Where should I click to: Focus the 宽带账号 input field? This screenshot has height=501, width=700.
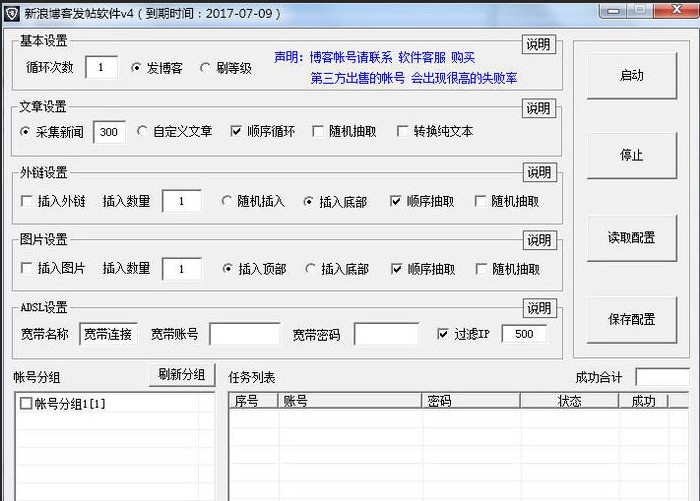(245, 334)
